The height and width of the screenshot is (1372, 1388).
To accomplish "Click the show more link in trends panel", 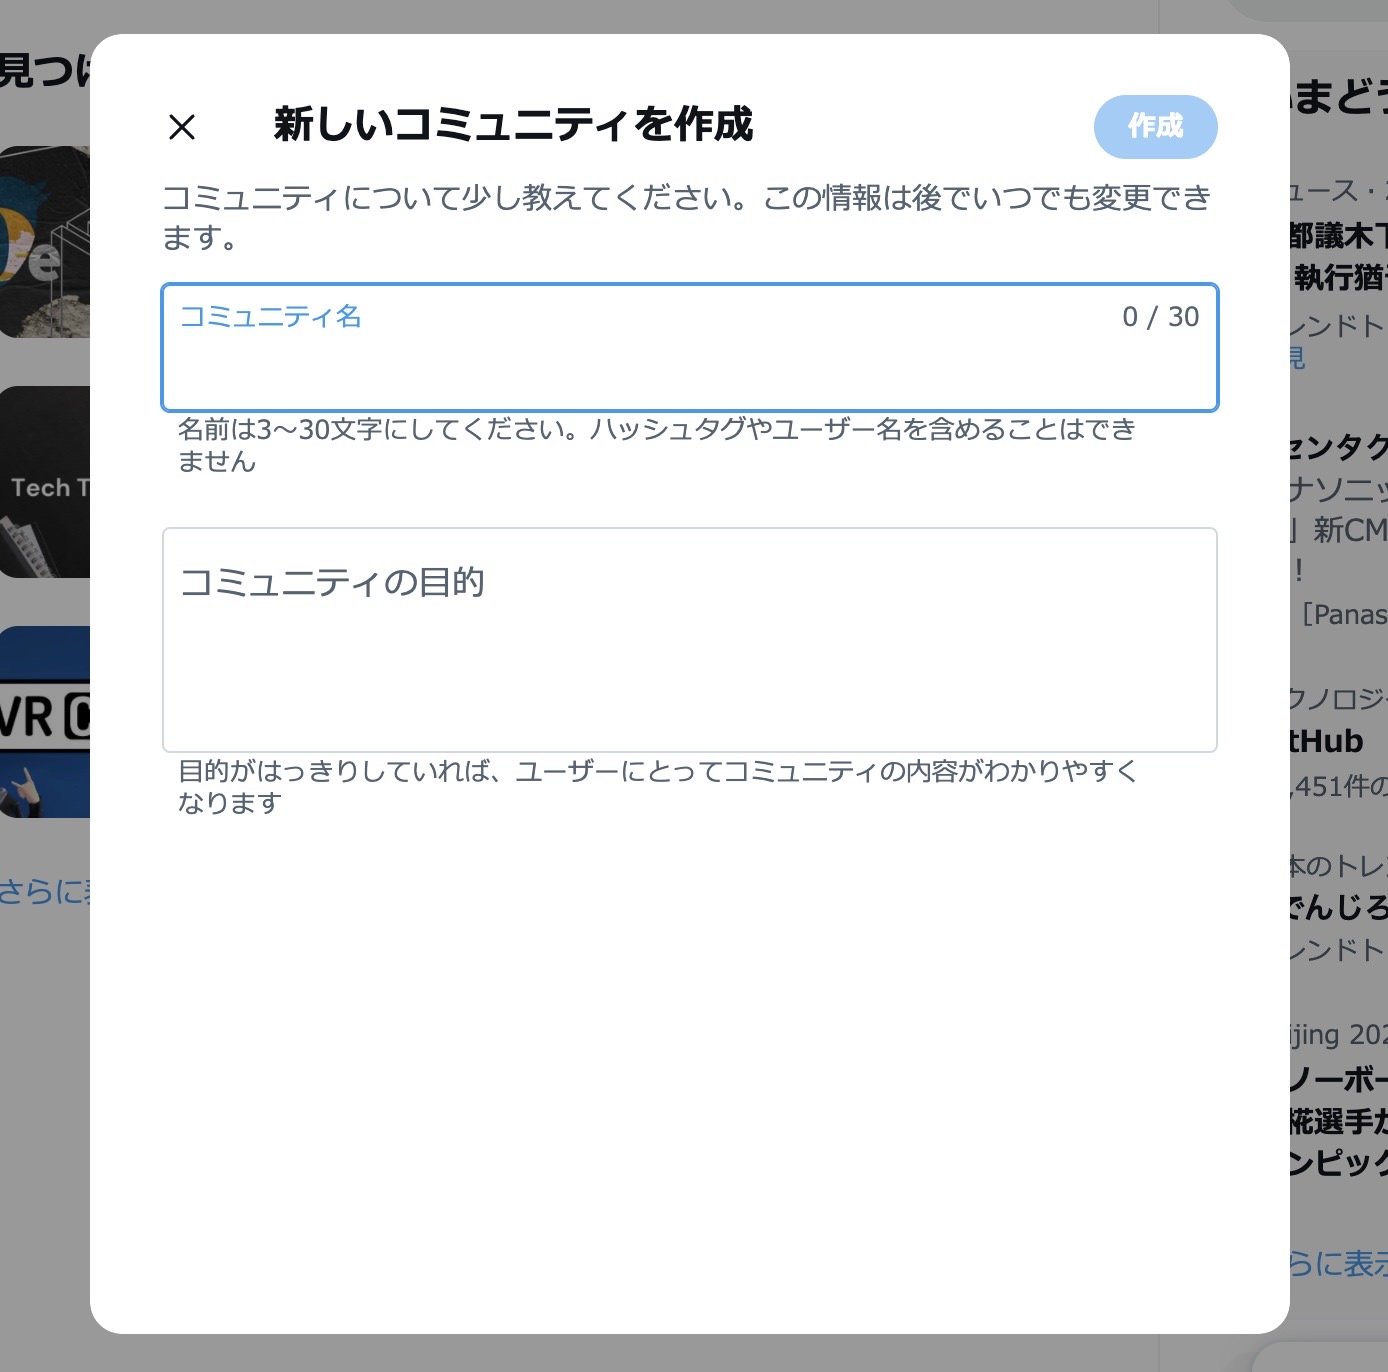I will pyautogui.click(x=1339, y=1264).
